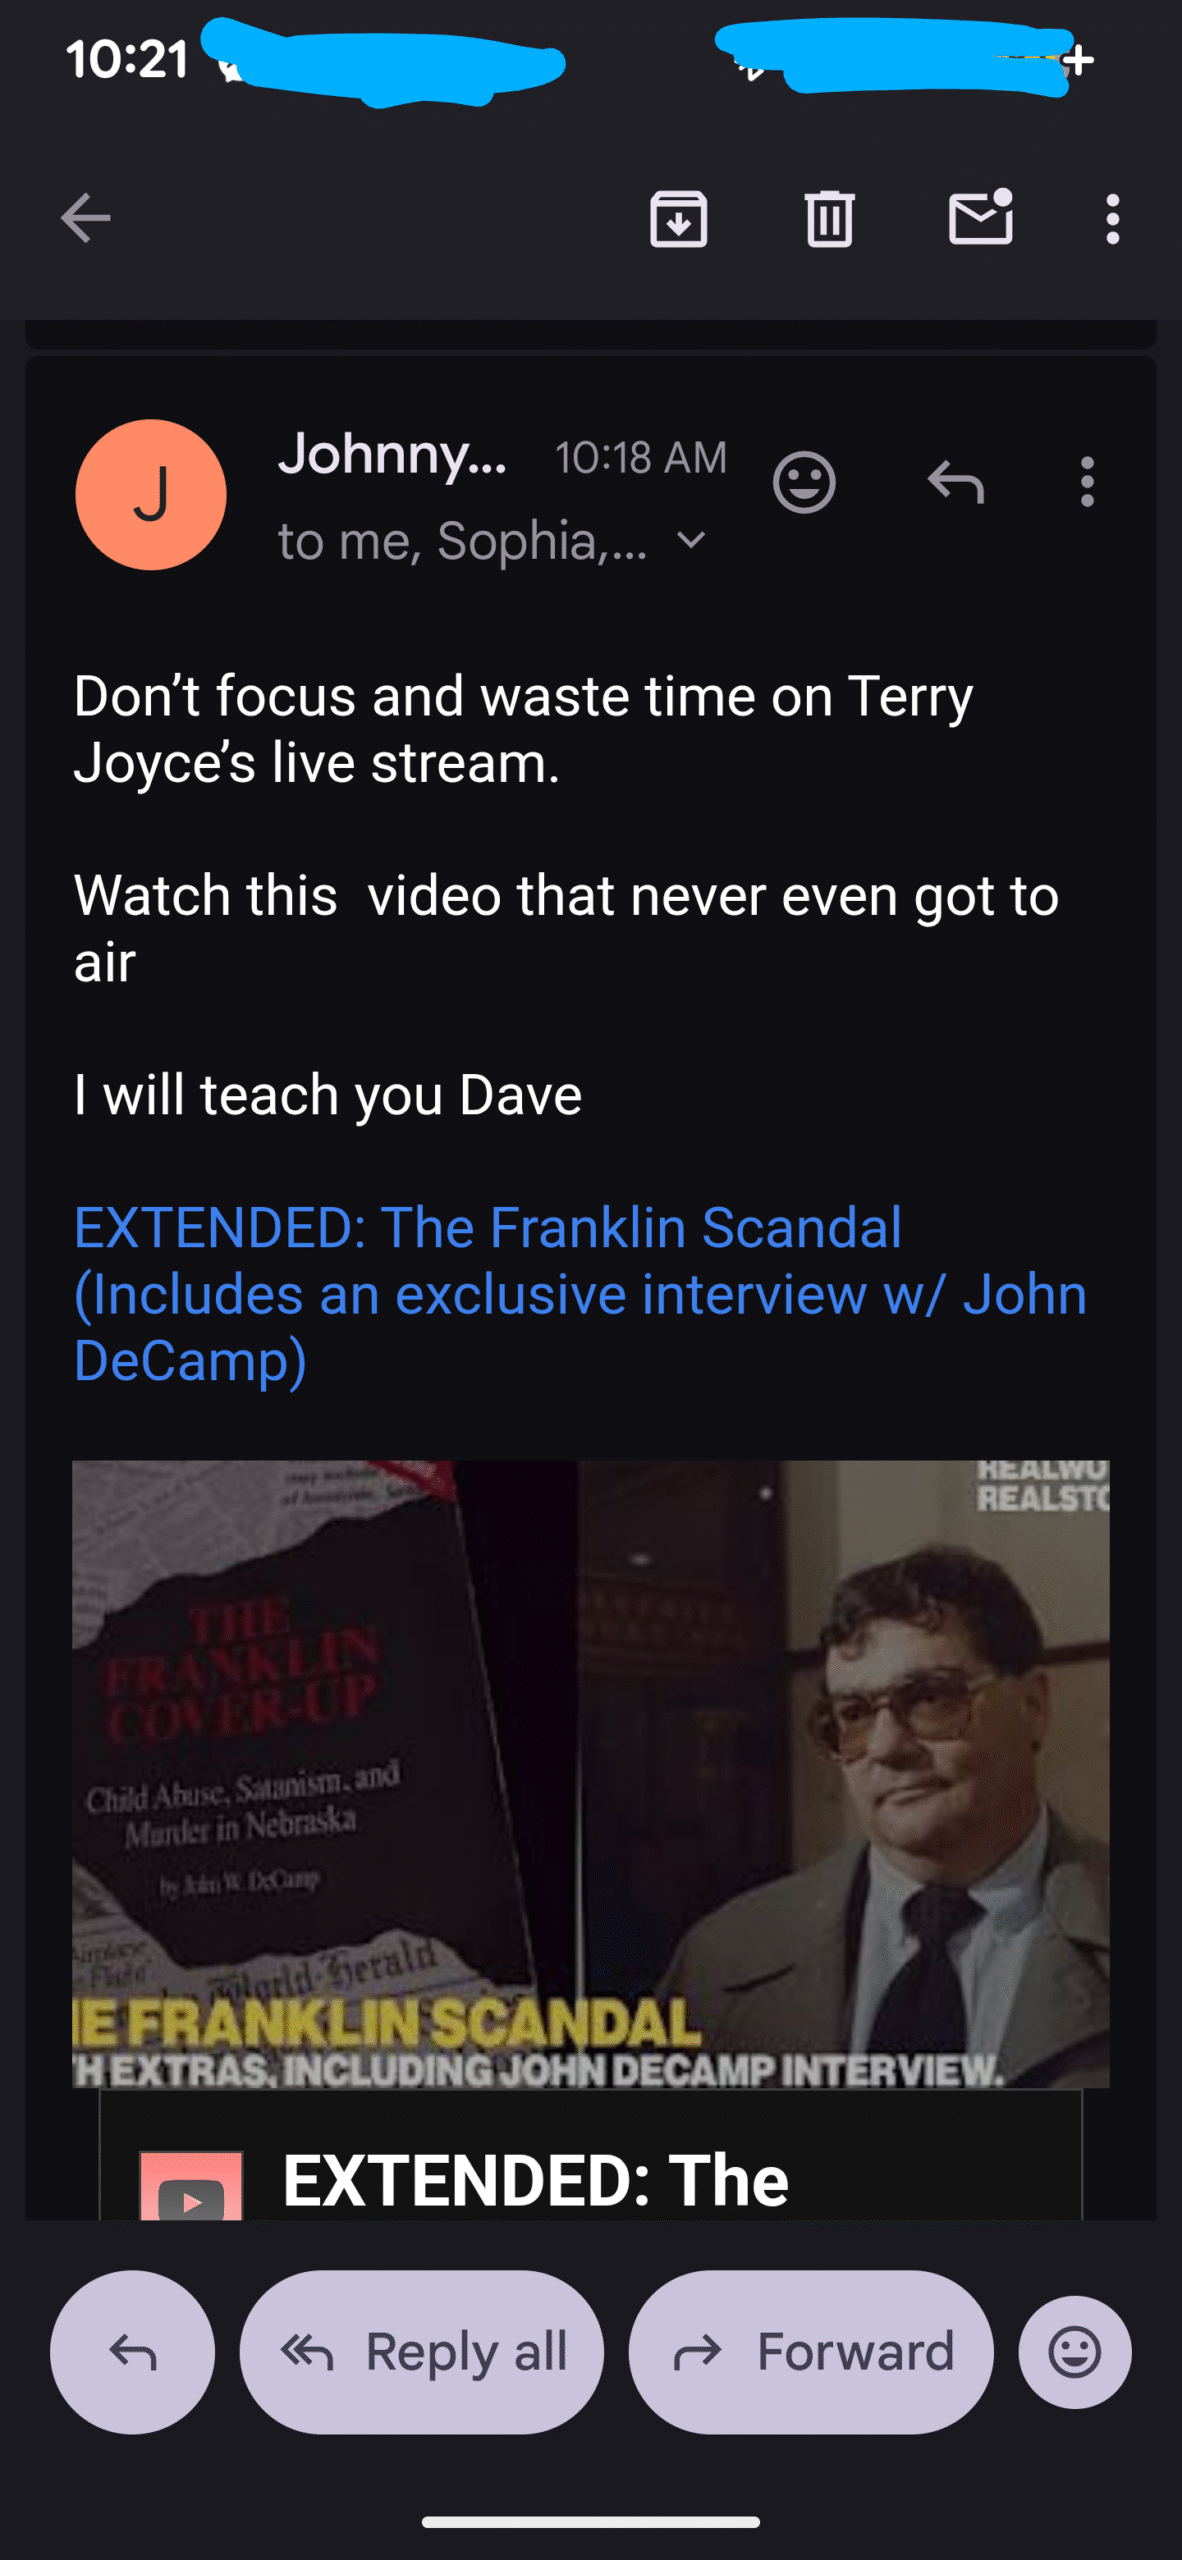Delete the email with trash icon
The image size is (1182, 2560).
[x=829, y=219]
